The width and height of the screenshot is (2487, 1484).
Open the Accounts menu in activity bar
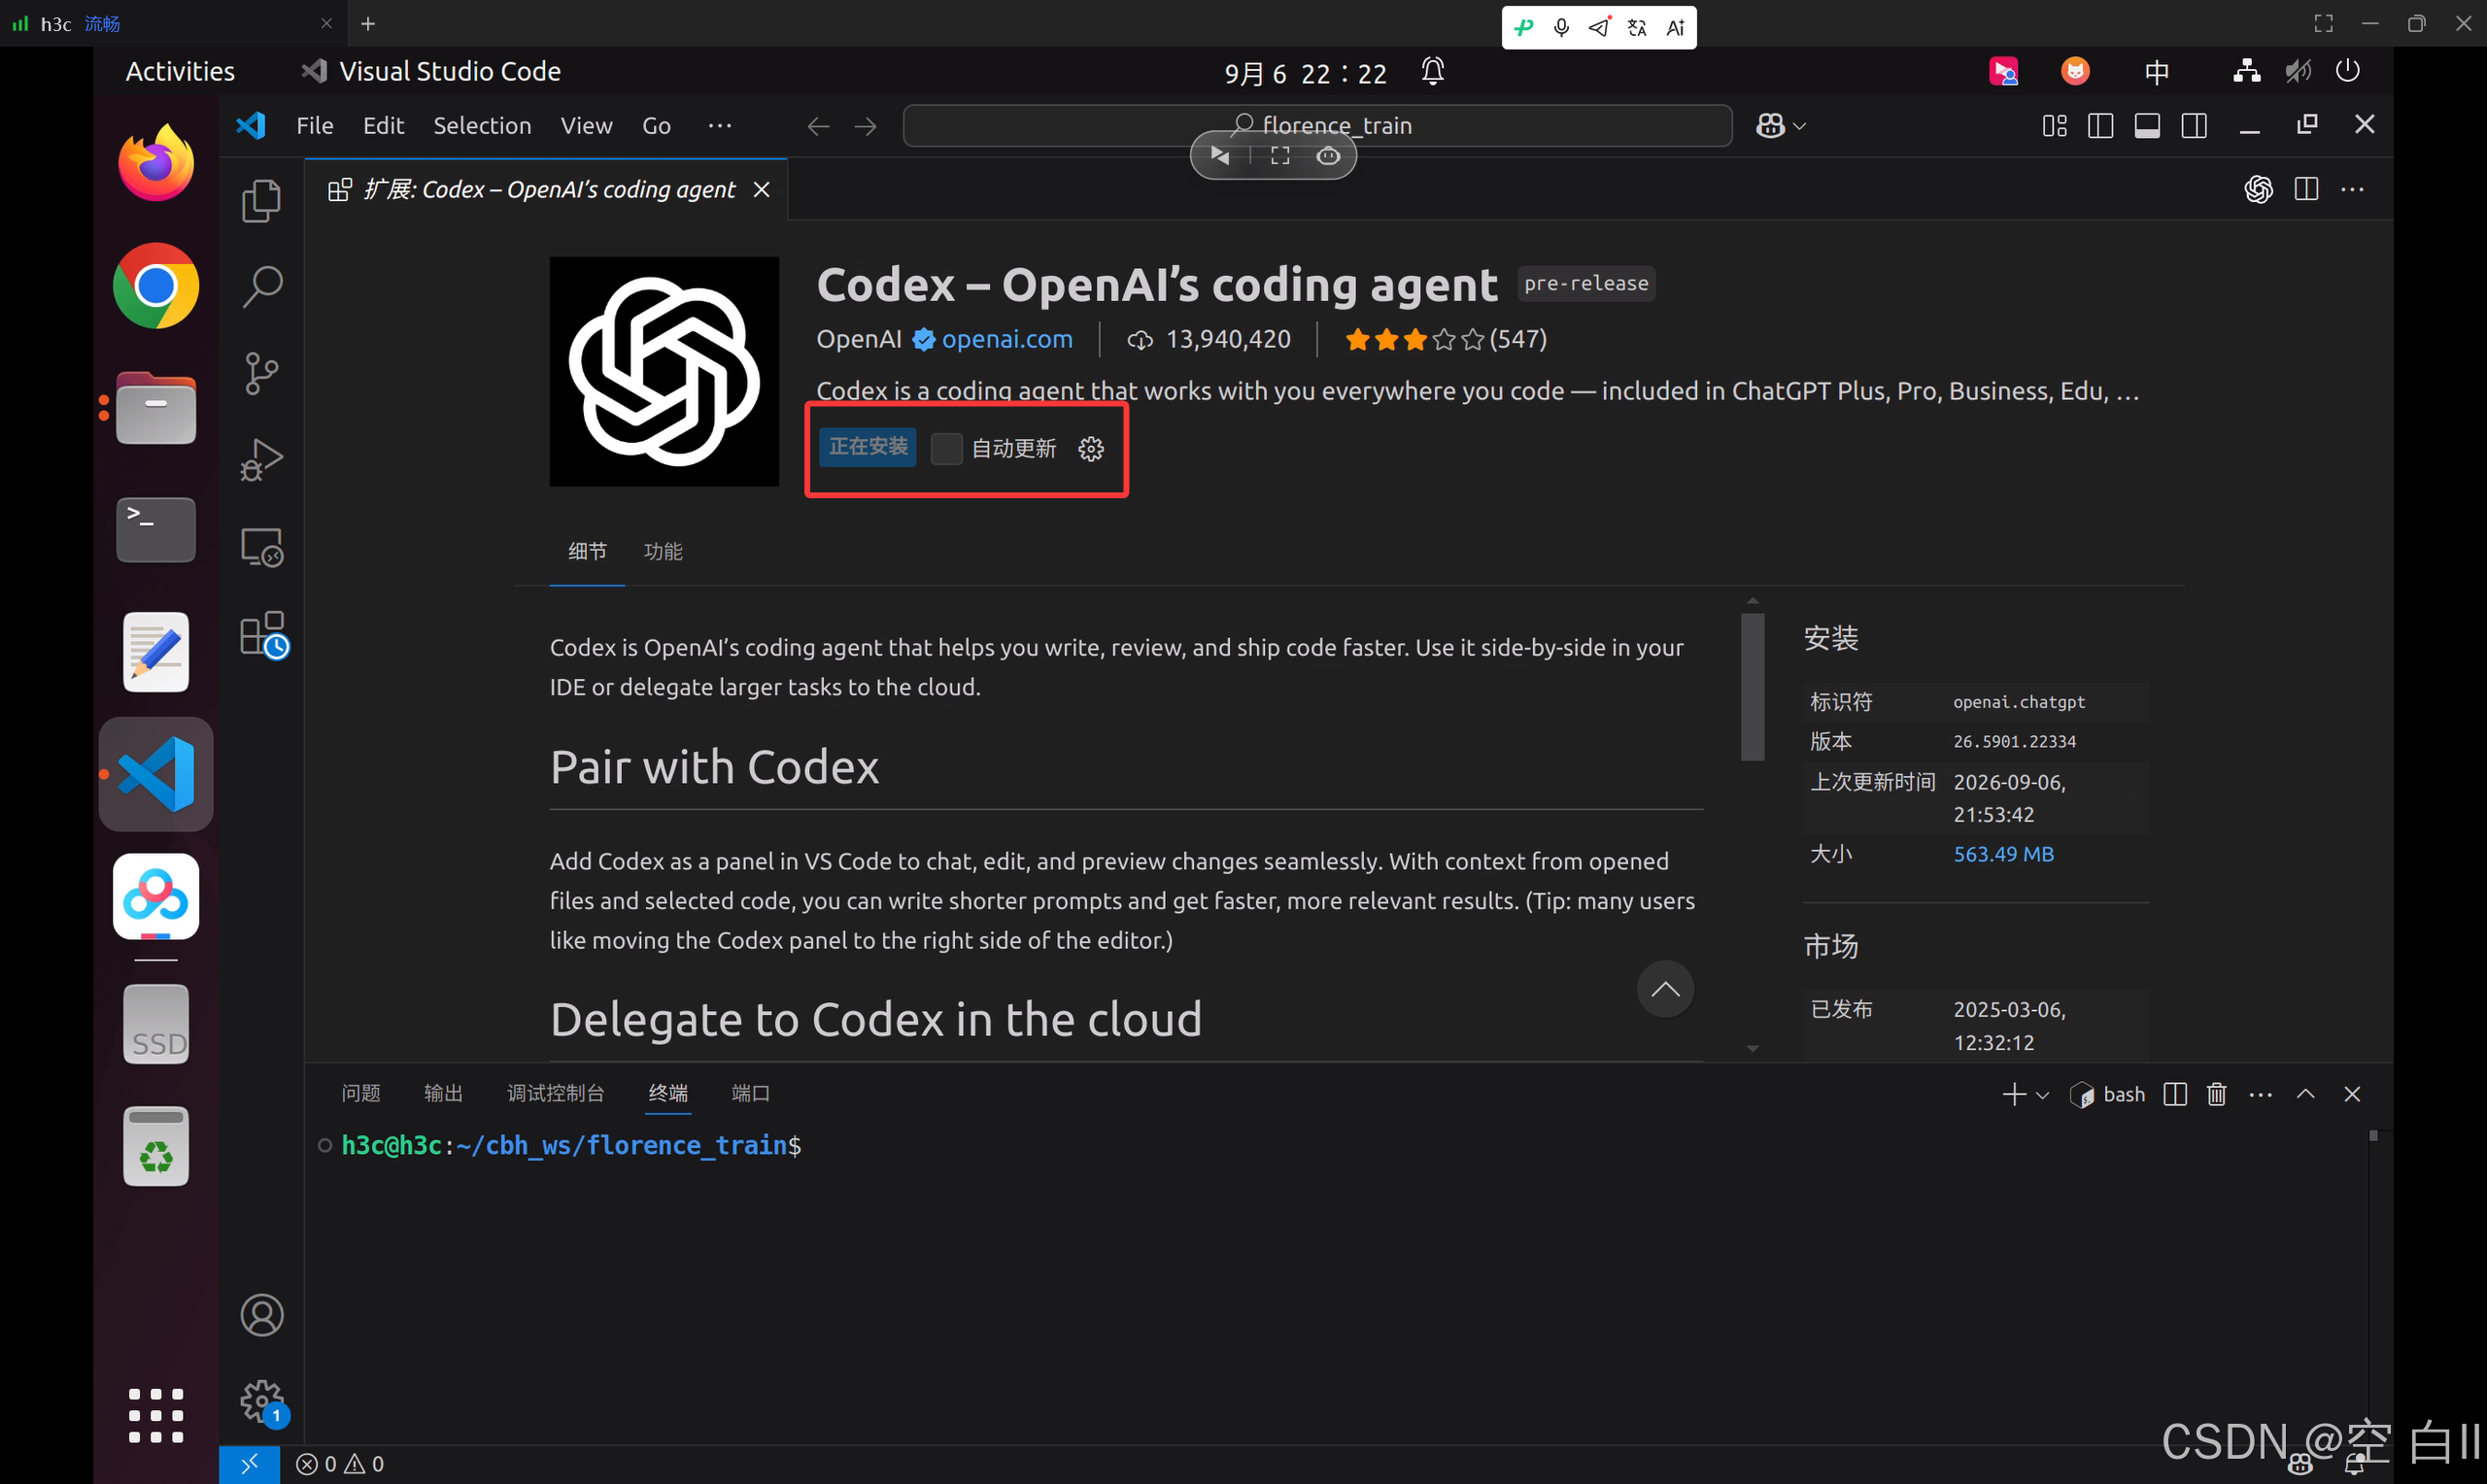(262, 1315)
